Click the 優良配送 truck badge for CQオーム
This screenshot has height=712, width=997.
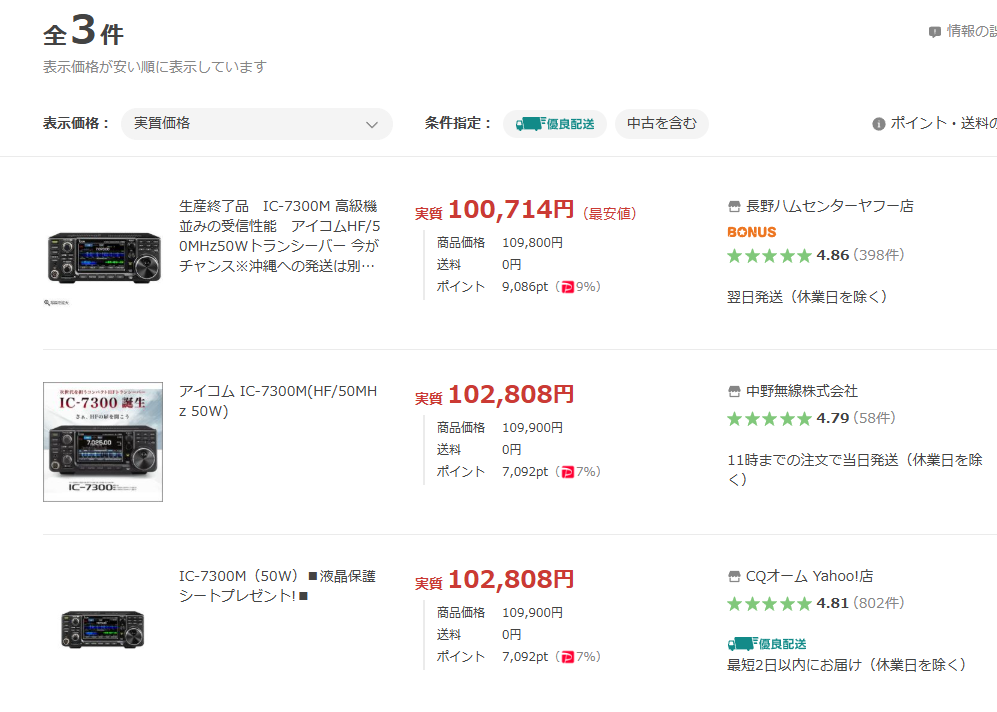(x=767, y=644)
